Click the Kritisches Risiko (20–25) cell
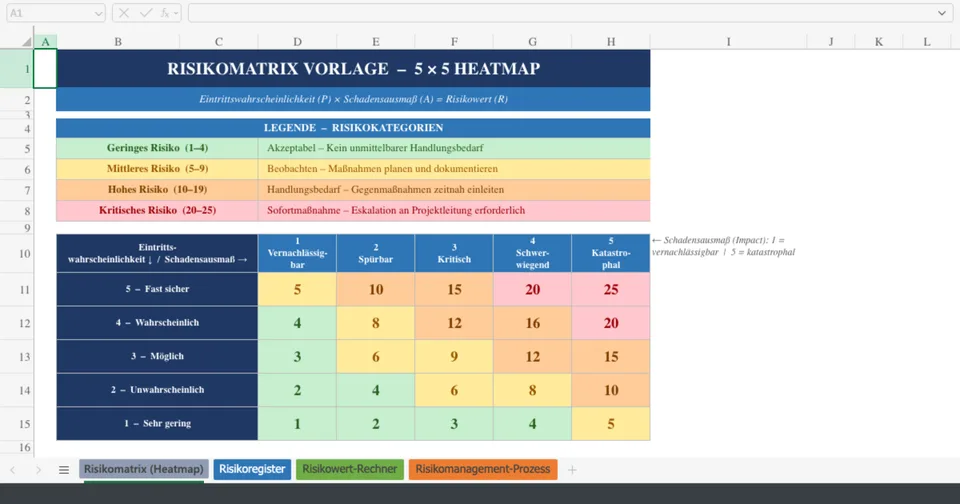Screen dimensions: 960x504 [157, 211]
